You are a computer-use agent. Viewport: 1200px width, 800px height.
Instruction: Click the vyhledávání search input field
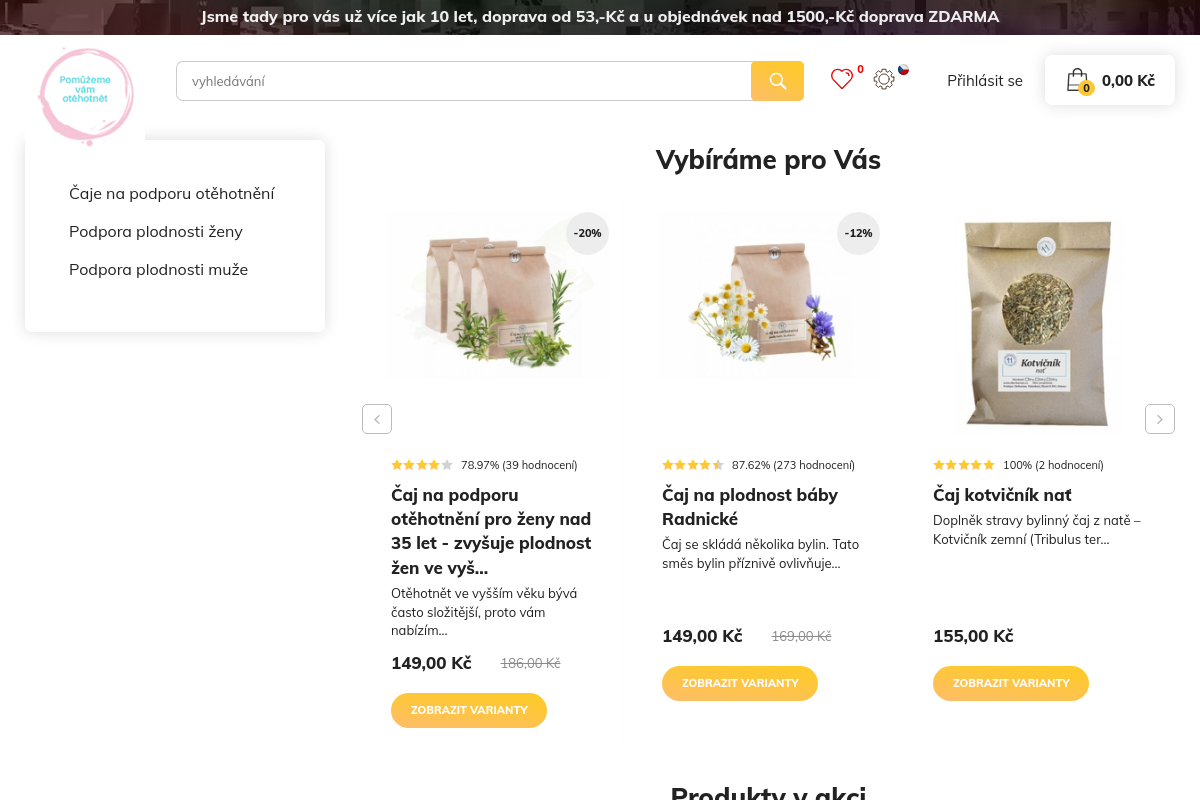(463, 80)
